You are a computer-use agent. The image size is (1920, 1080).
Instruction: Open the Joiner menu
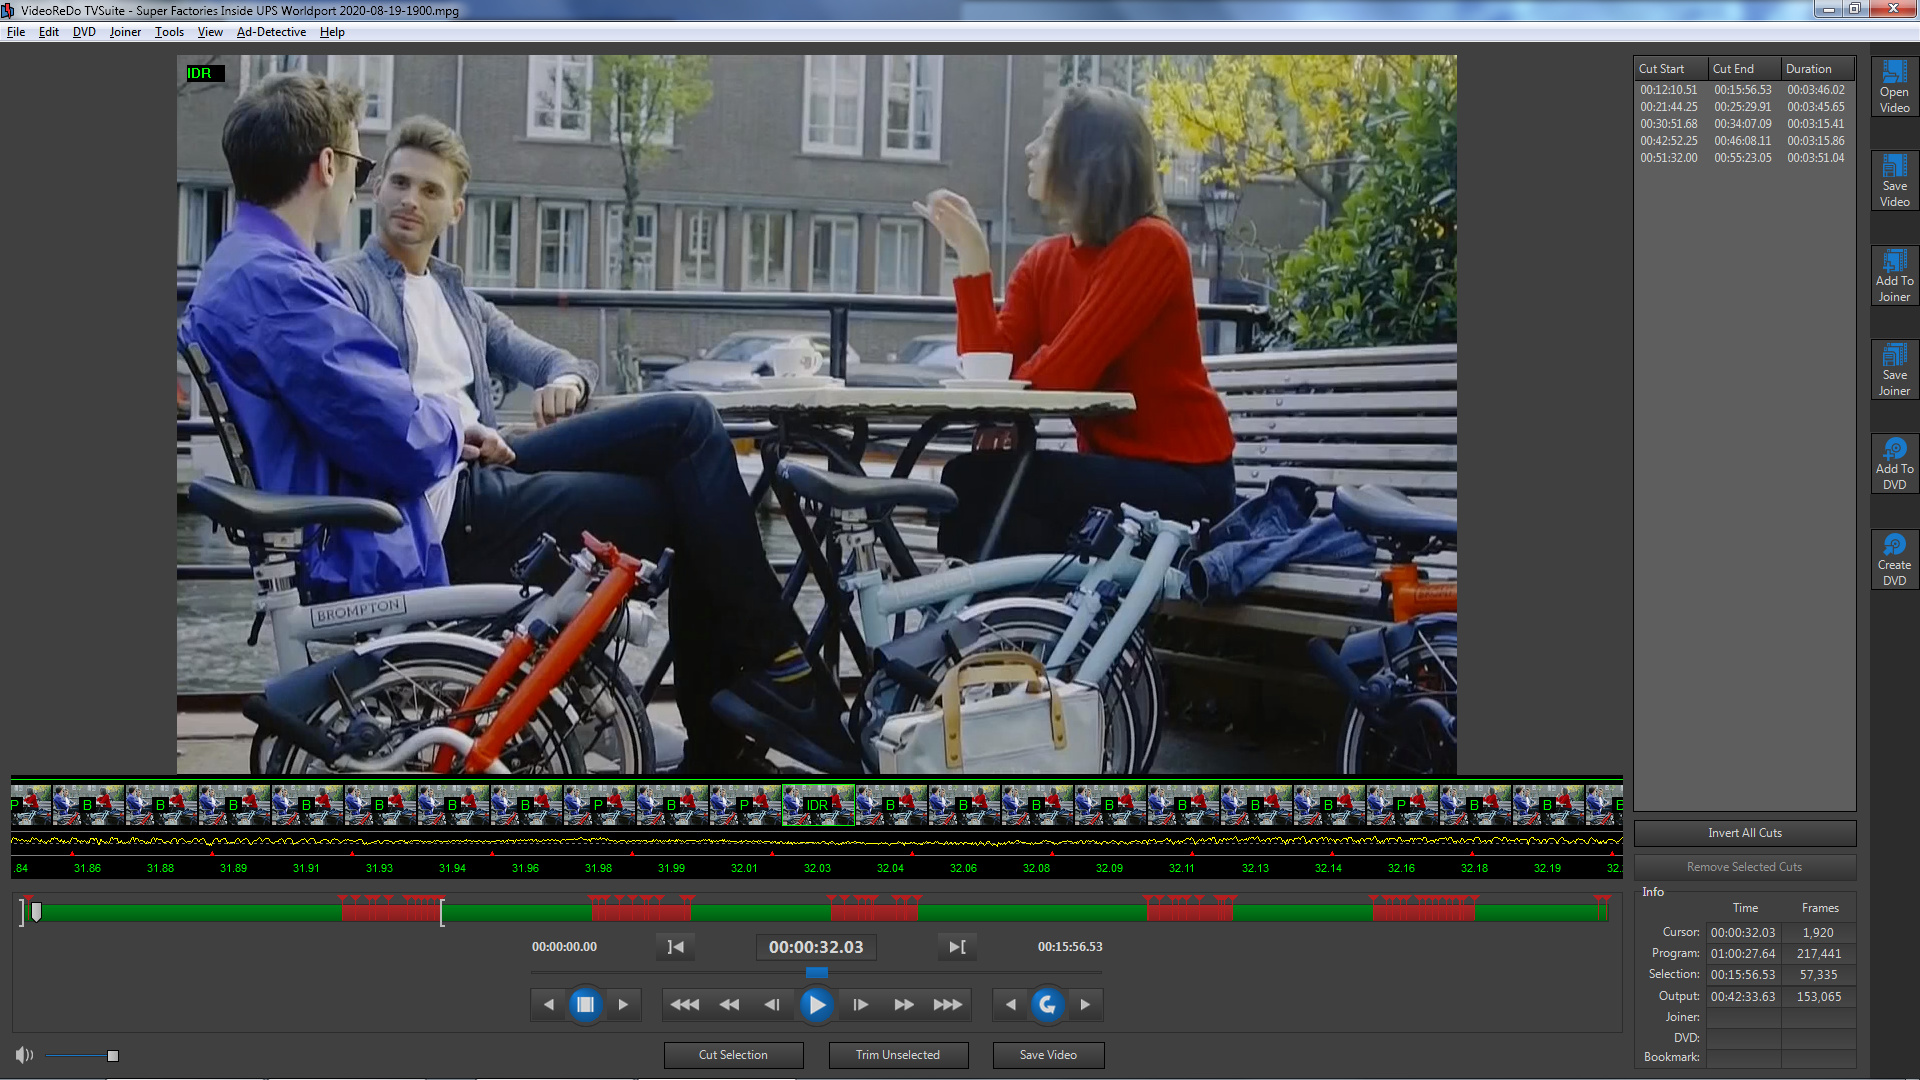tap(125, 32)
